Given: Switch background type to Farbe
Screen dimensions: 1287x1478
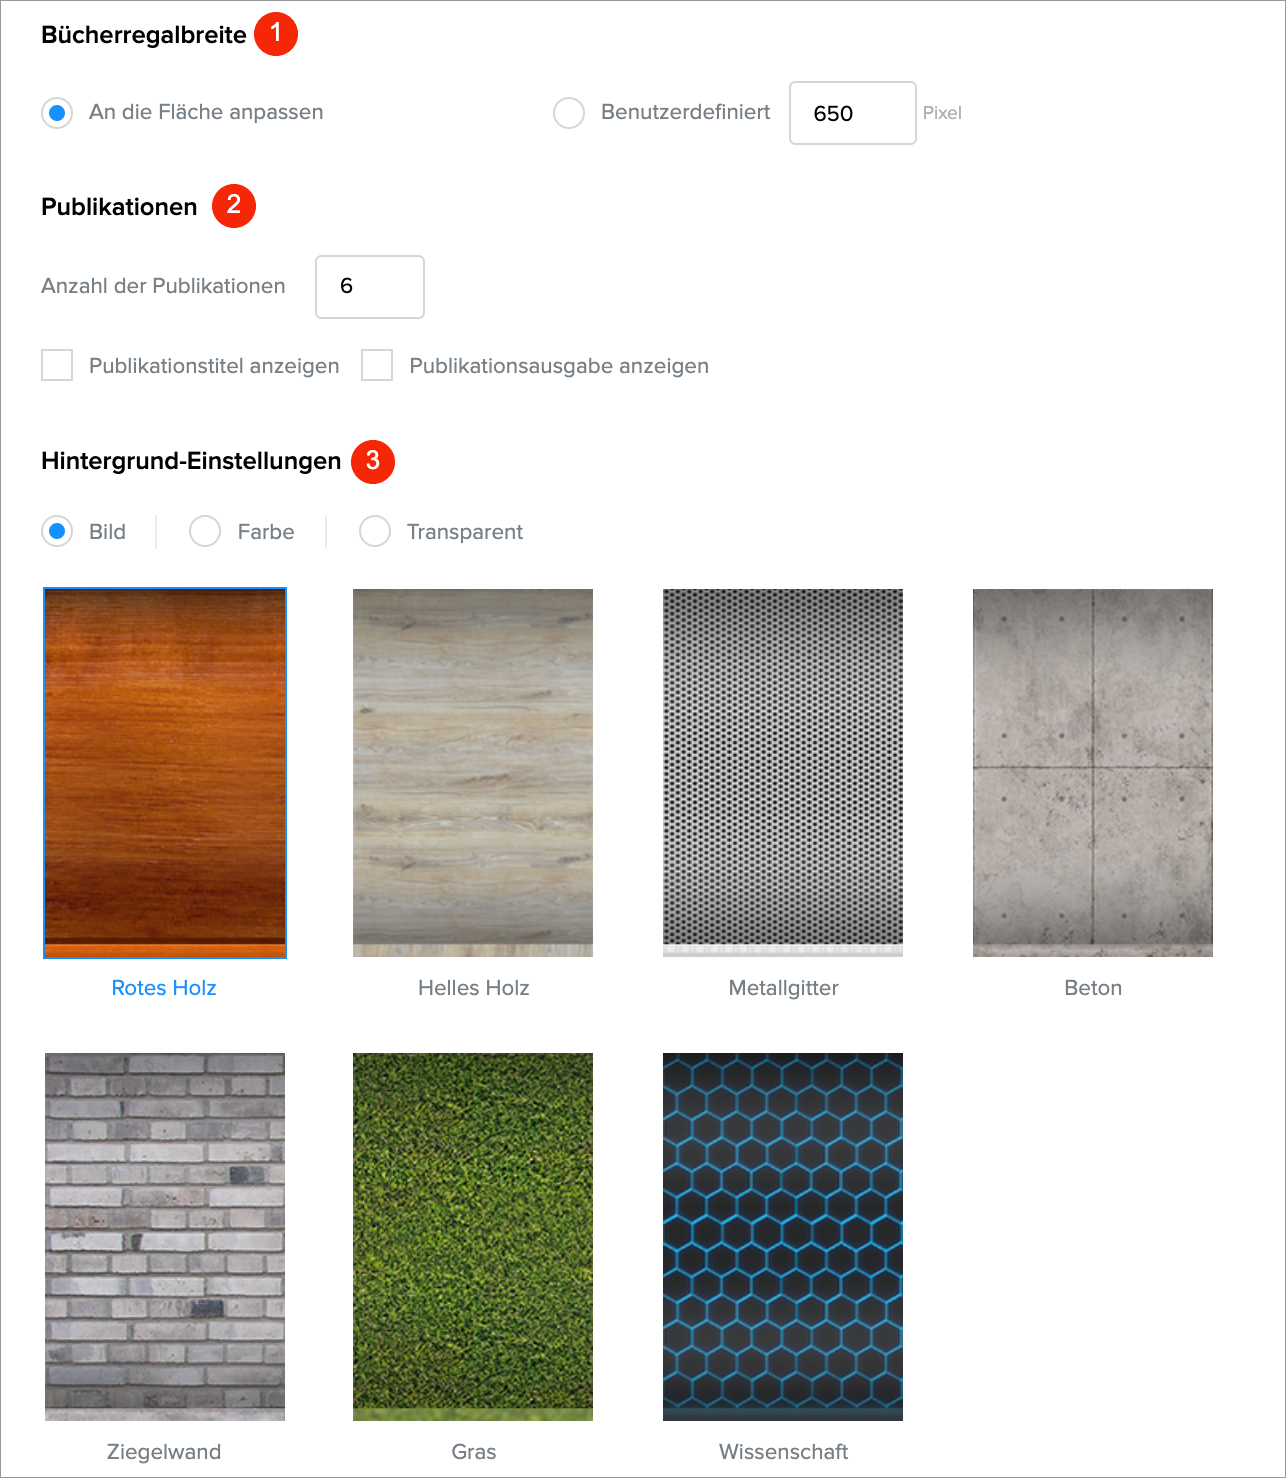Looking at the screenshot, I should (205, 531).
